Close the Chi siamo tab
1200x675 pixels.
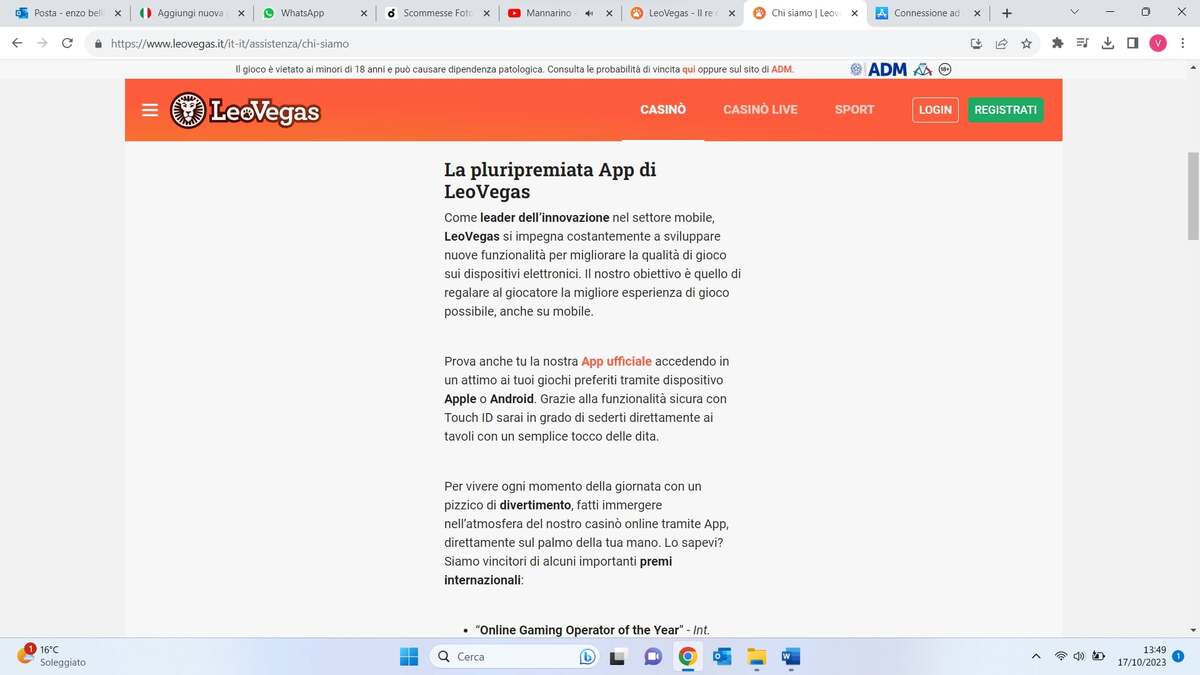tap(854, 13)
